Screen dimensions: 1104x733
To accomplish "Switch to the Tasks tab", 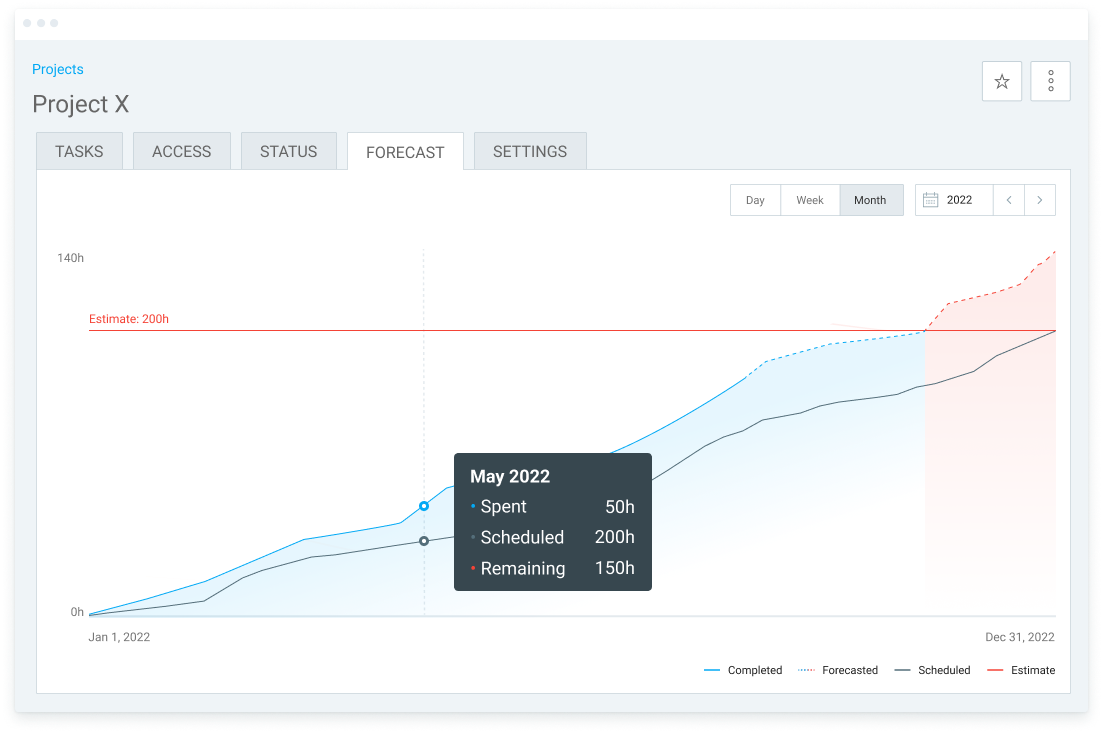I will (x=79, y=151).
